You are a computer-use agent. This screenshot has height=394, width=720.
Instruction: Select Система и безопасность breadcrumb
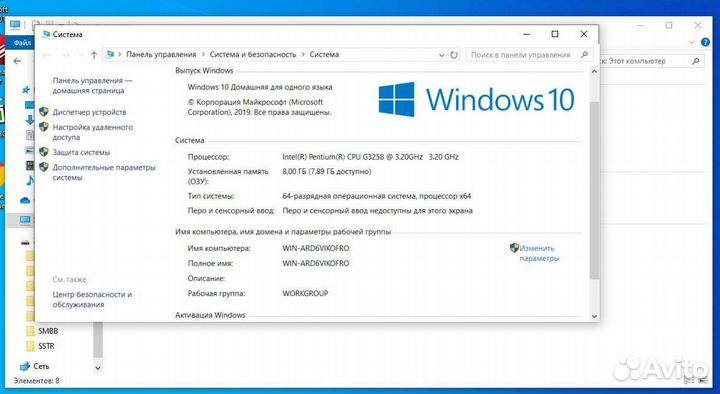253,54
